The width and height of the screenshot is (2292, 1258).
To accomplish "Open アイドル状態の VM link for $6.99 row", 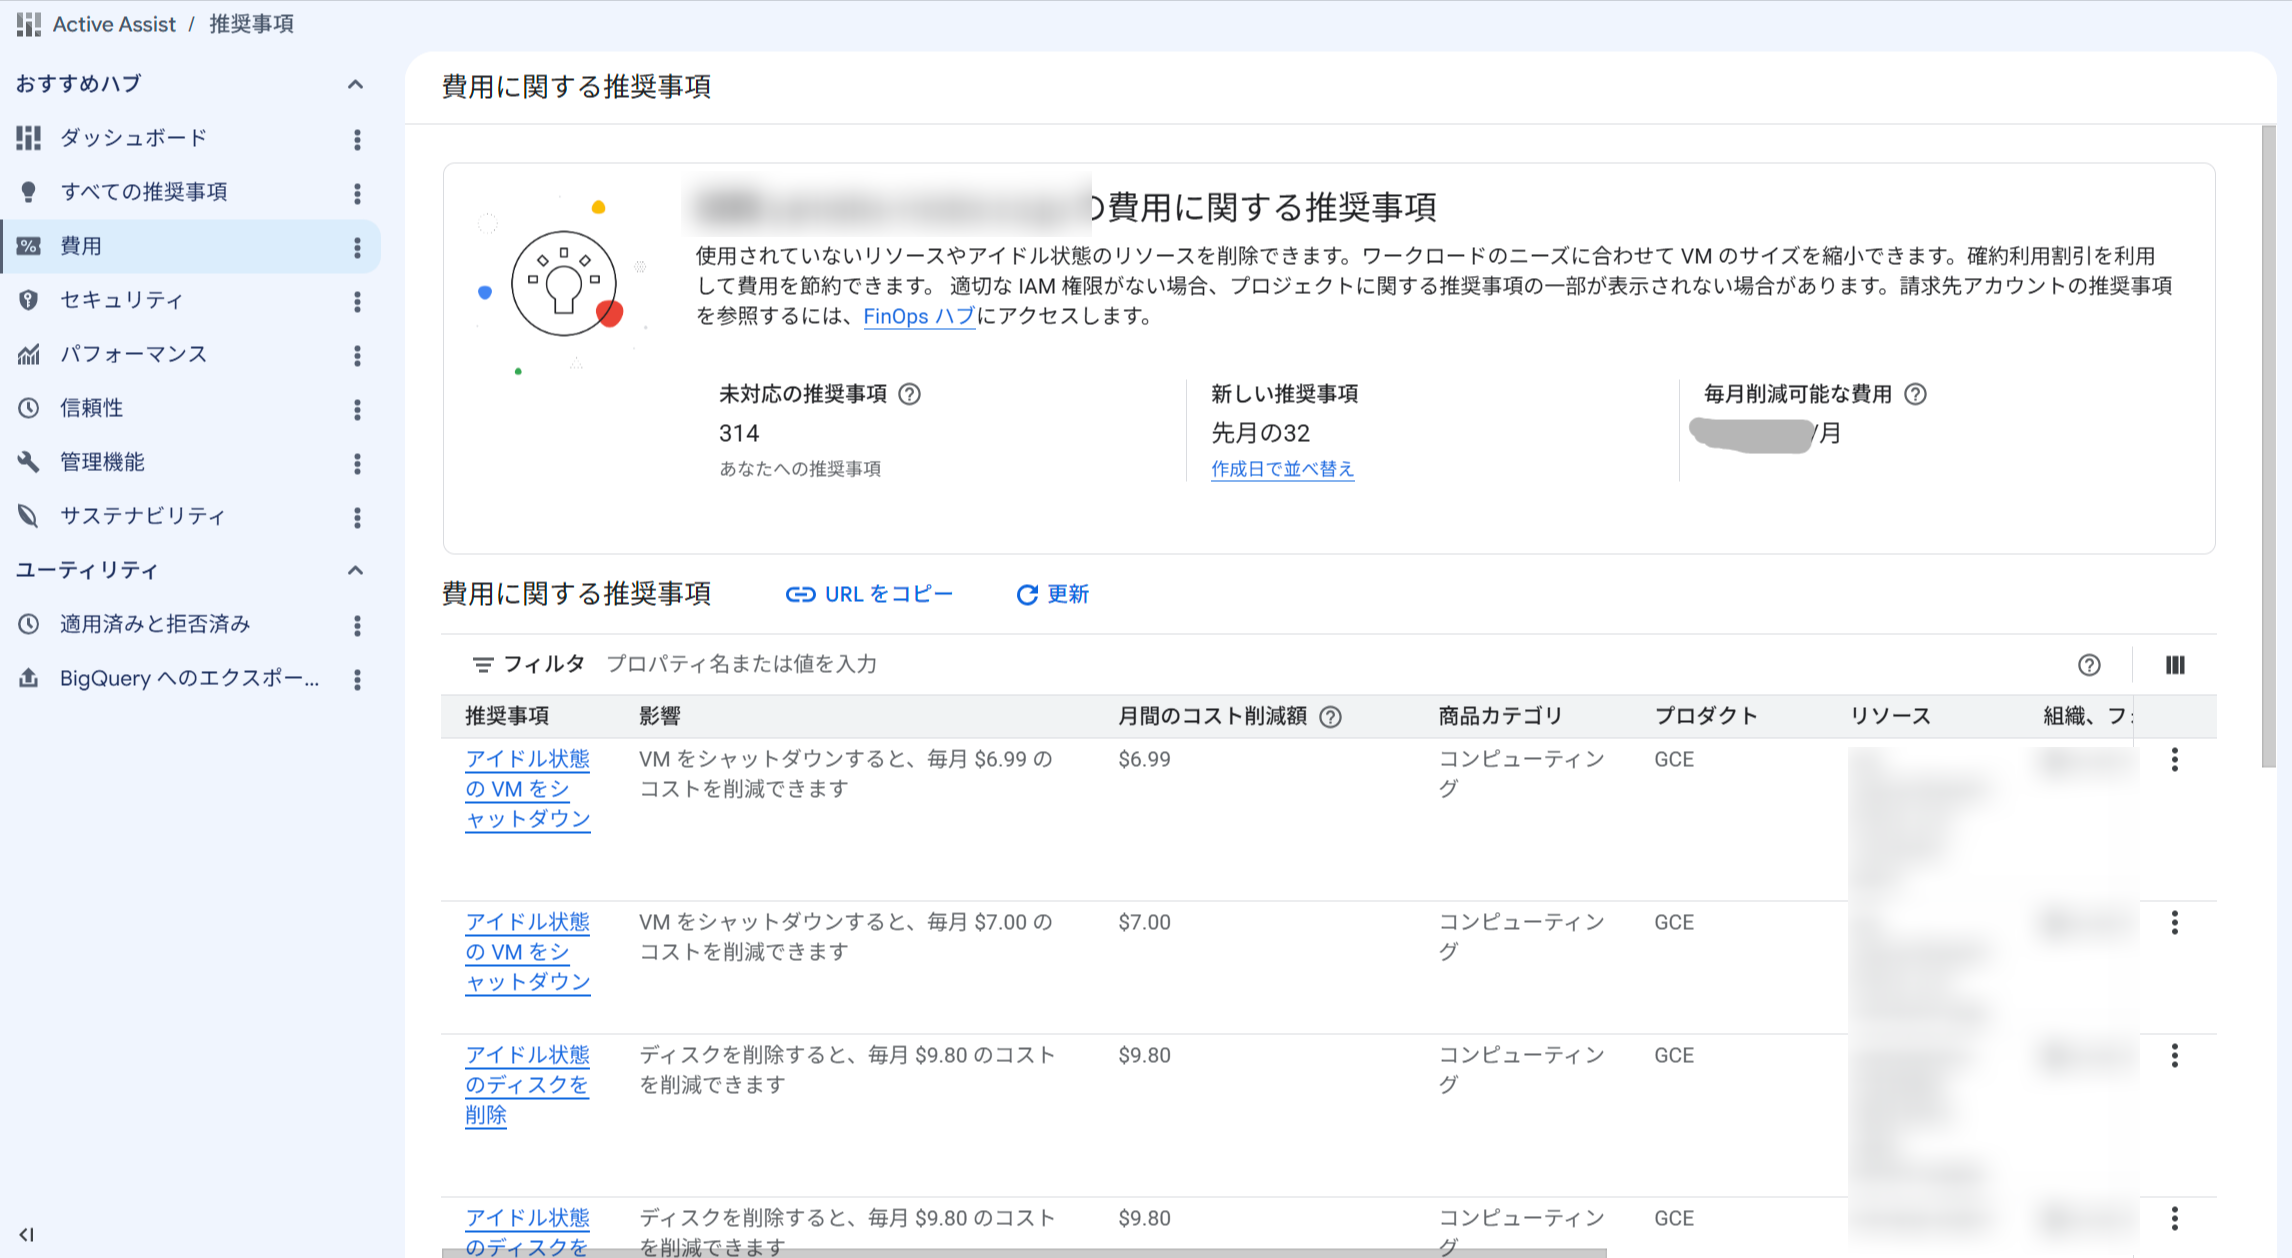I will pyautogui.click(x=528, y=789).
